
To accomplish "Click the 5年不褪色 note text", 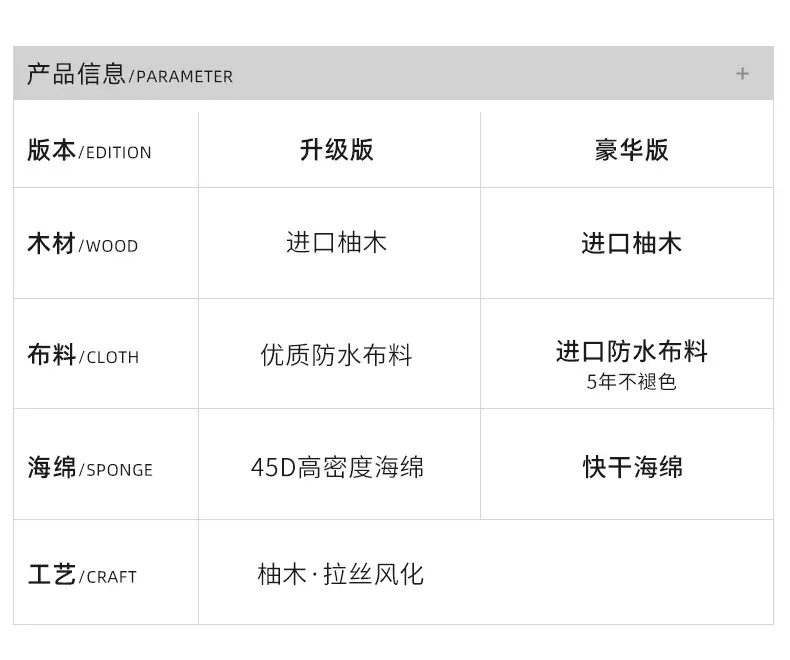I will (x=631, y=382).
